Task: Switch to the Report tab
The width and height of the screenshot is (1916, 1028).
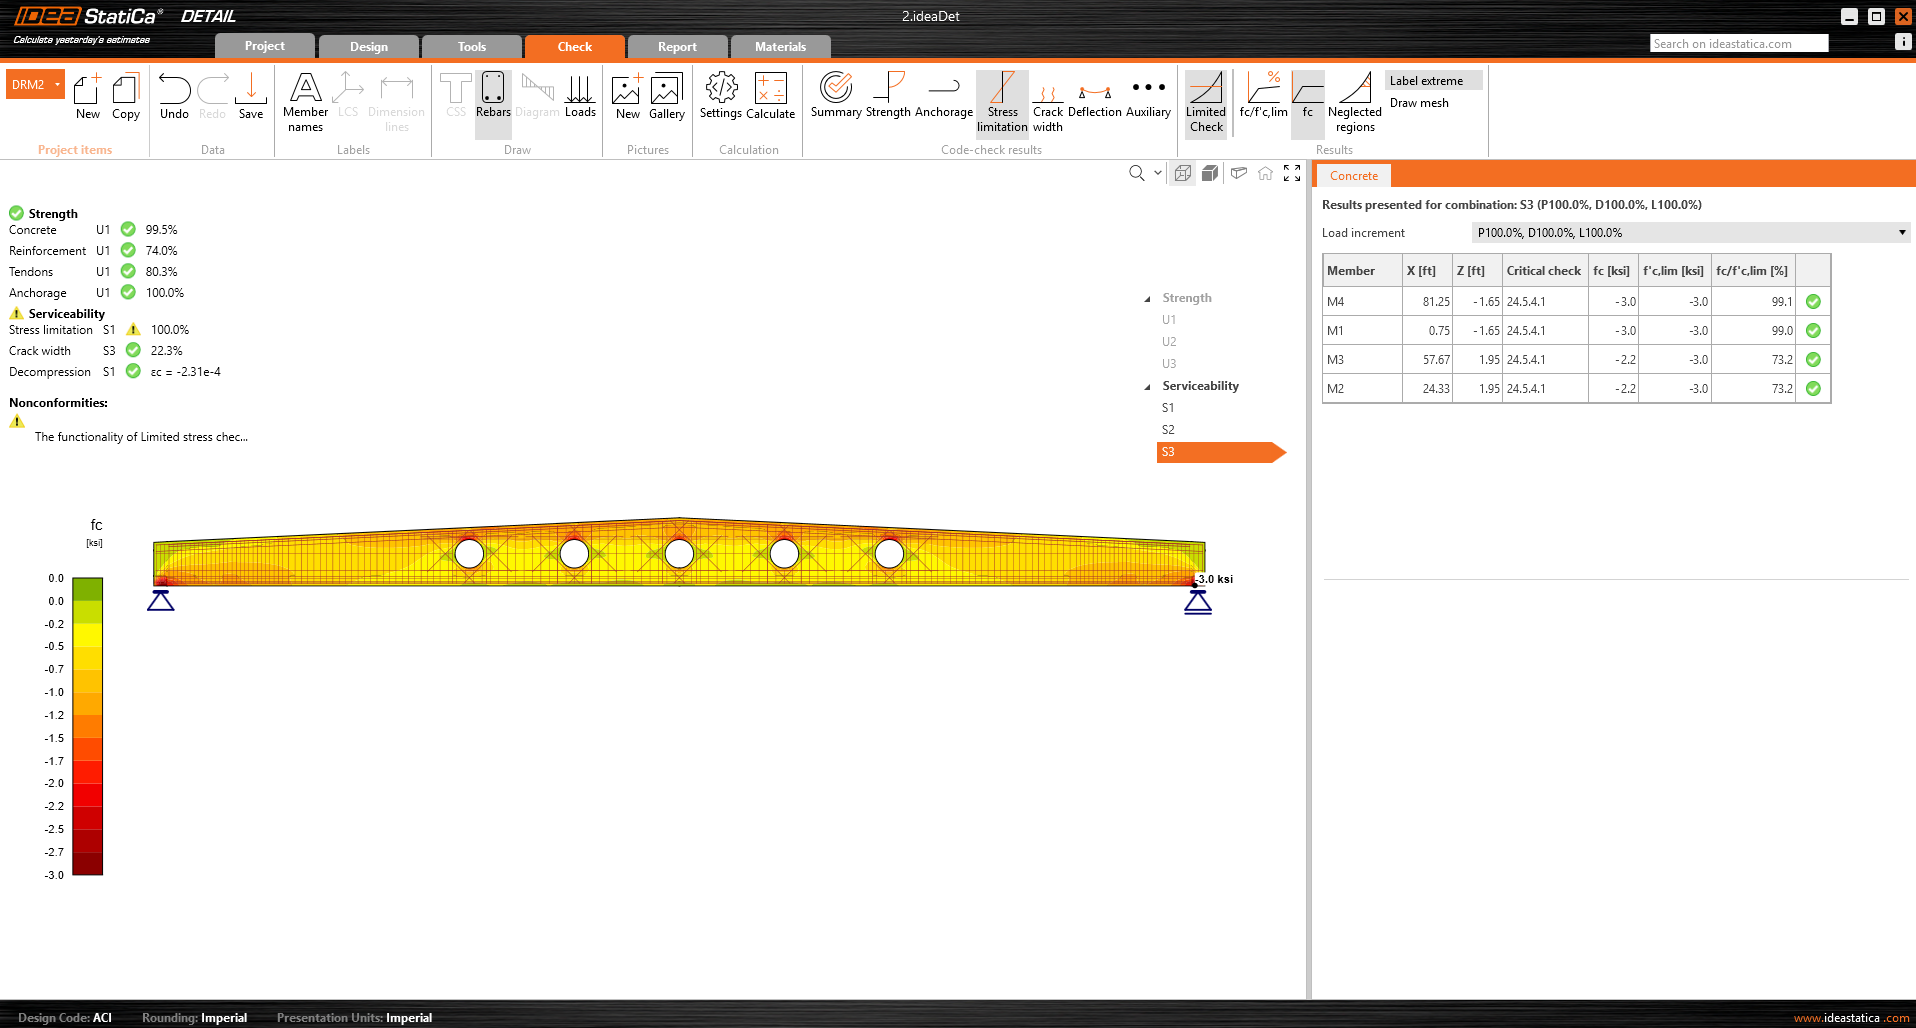Action: tap(677, 47)
